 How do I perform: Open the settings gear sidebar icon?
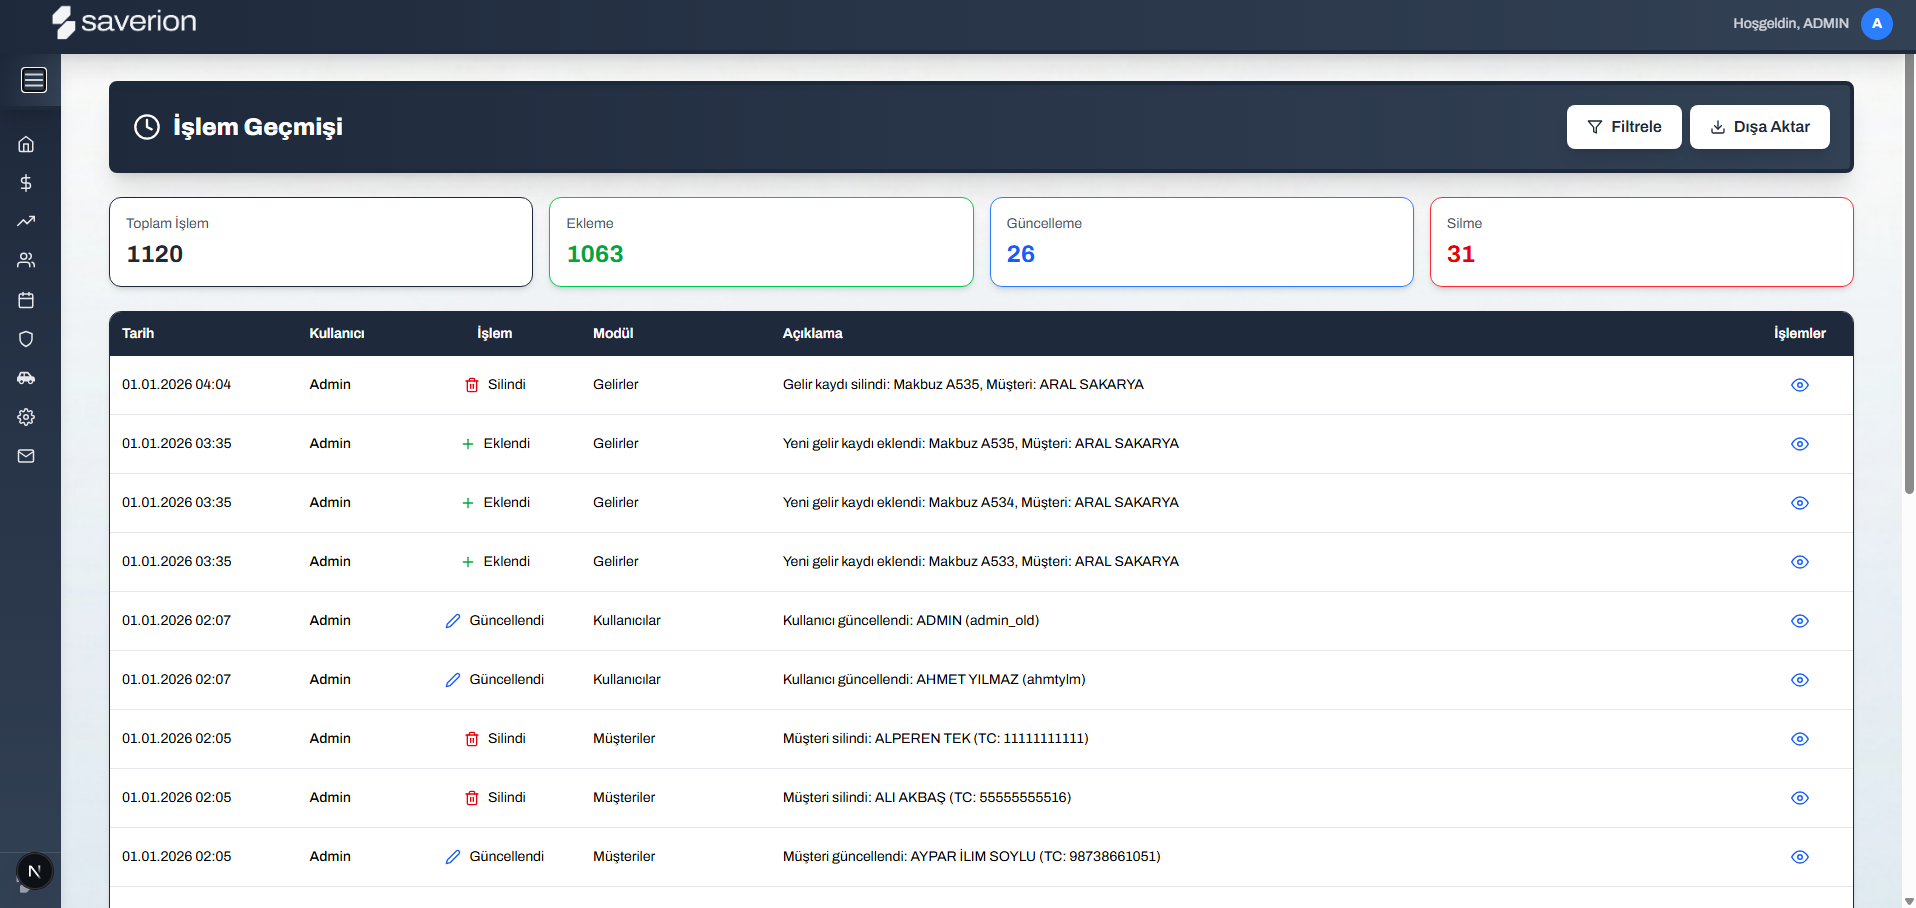(26, 417)
